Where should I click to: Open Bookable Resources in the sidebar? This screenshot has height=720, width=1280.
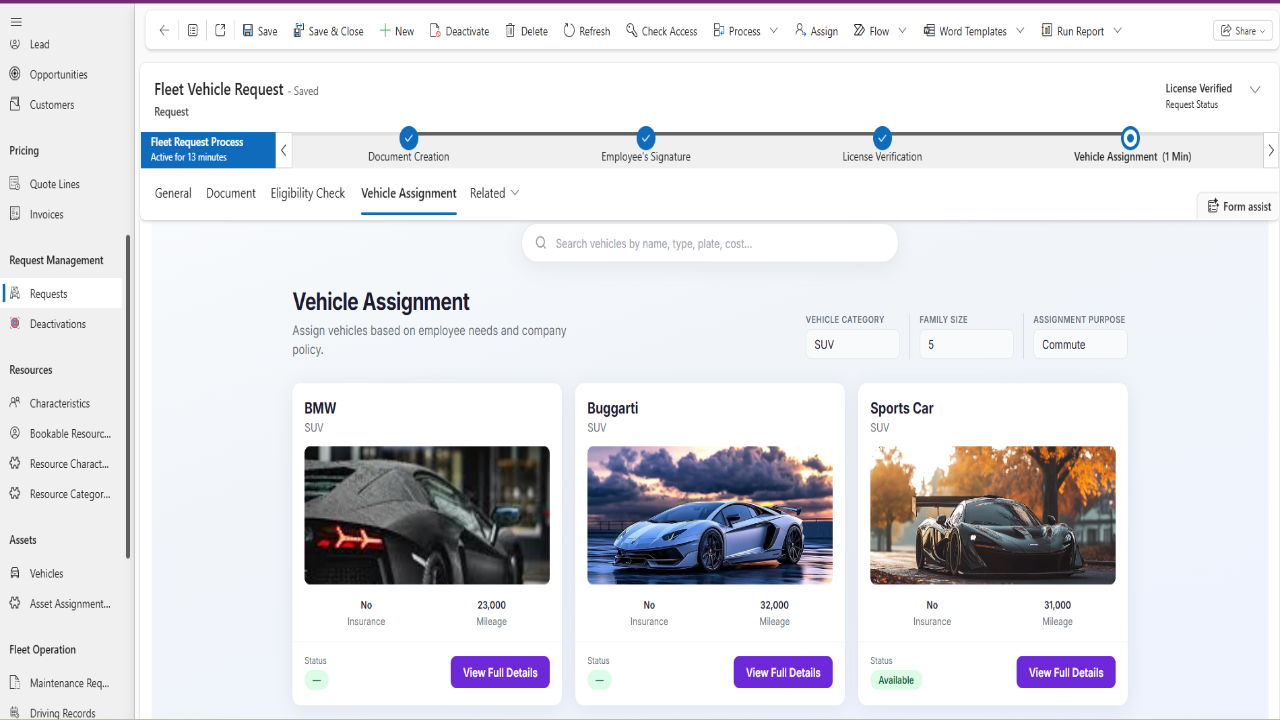click(x=60, y=433)
